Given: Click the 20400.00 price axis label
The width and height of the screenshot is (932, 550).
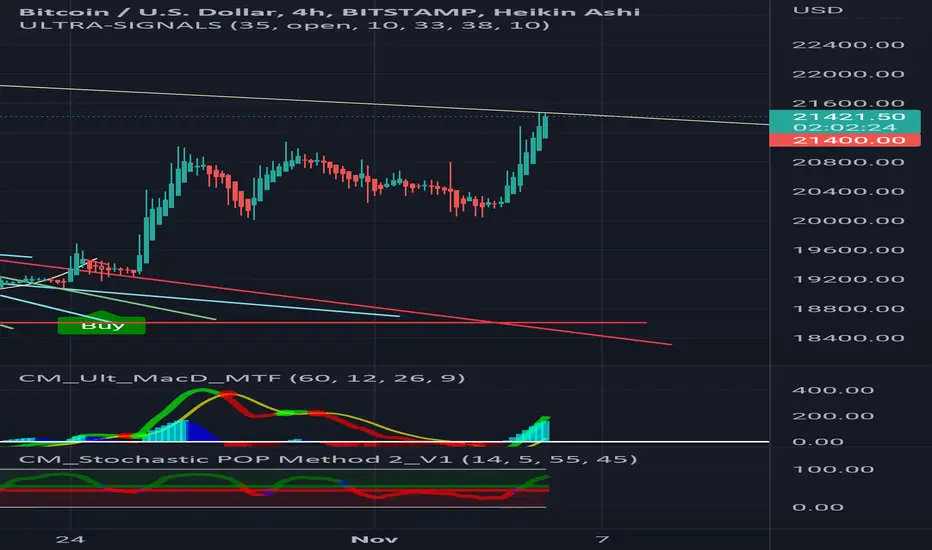Looking at the screenshot, I should point(849,191).
